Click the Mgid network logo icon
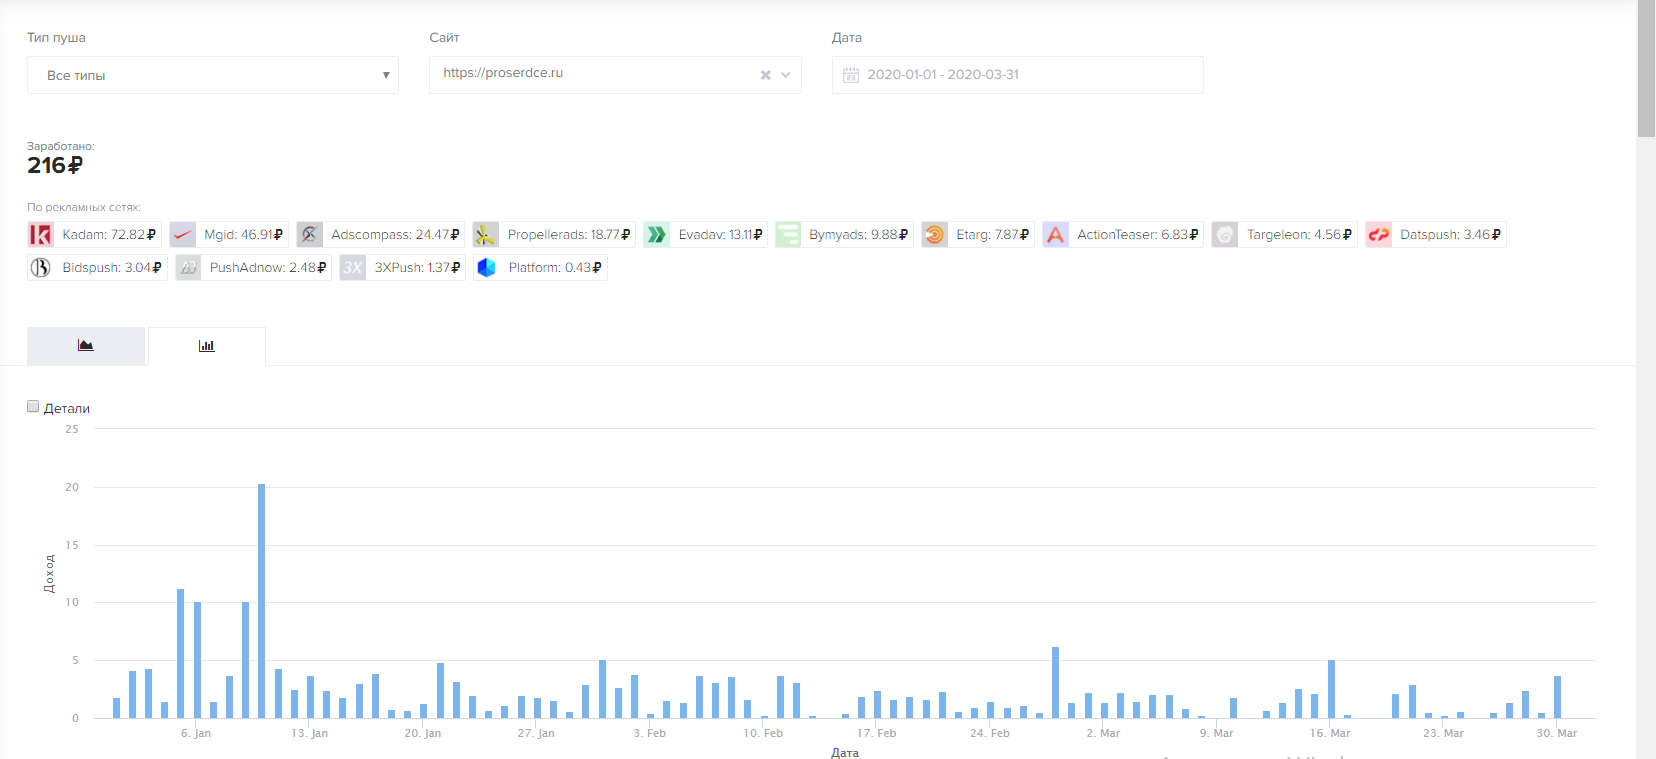The height and width of the screenshot is (759, 1656). [x=182, y=235]
